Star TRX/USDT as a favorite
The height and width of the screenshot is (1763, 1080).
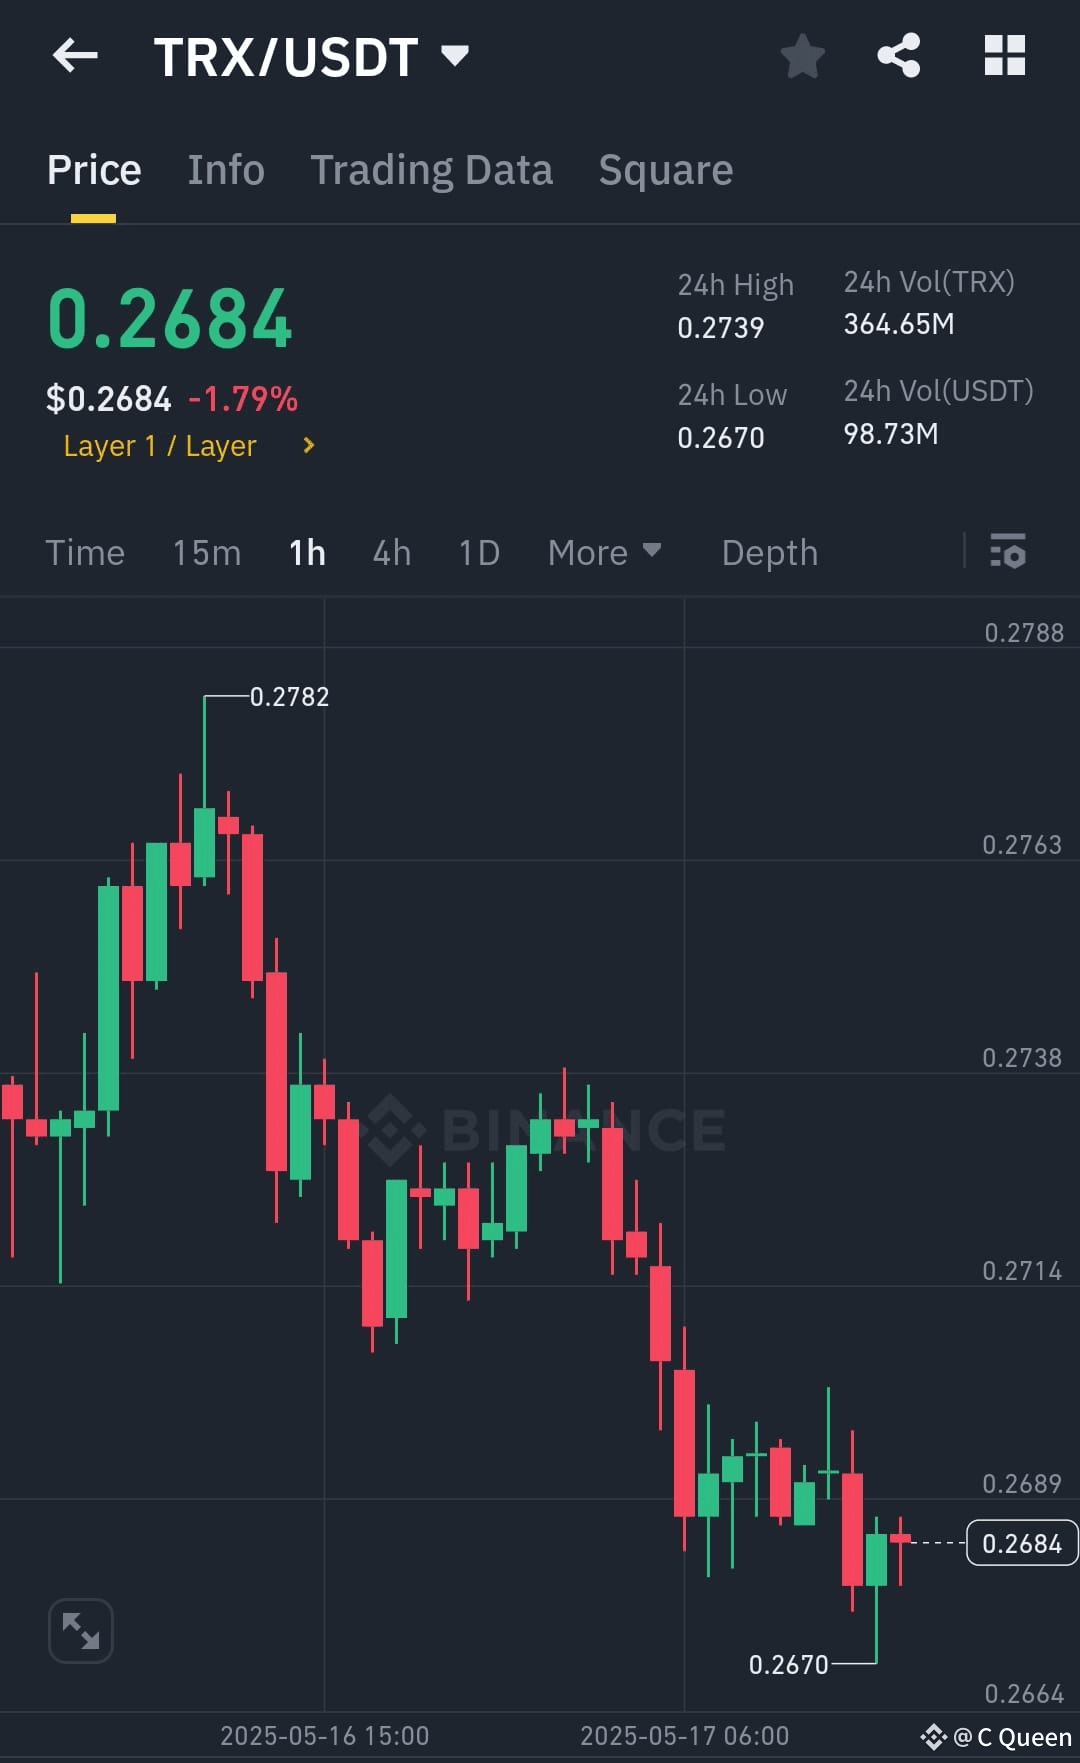tap(803, 57)
